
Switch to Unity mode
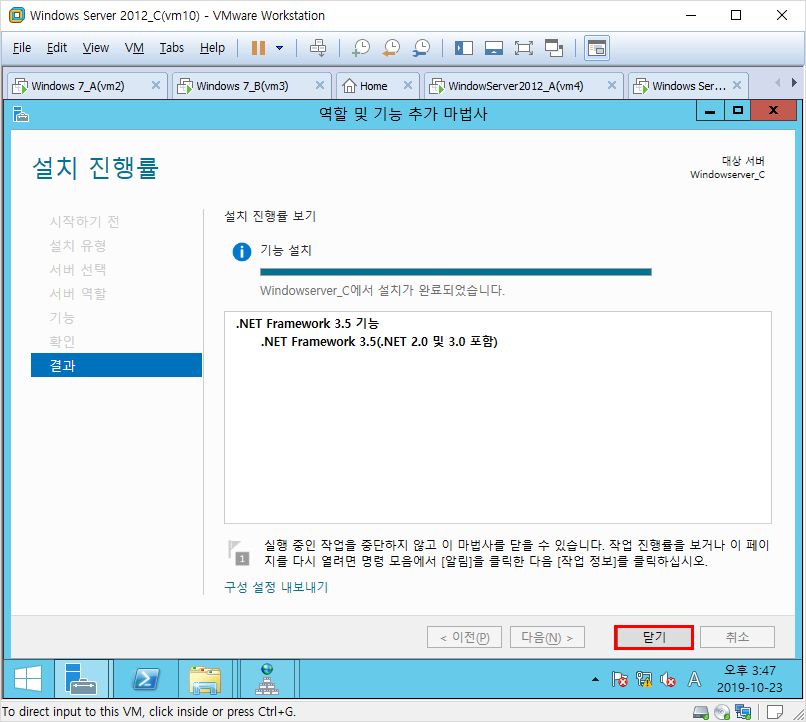point(554,48)
